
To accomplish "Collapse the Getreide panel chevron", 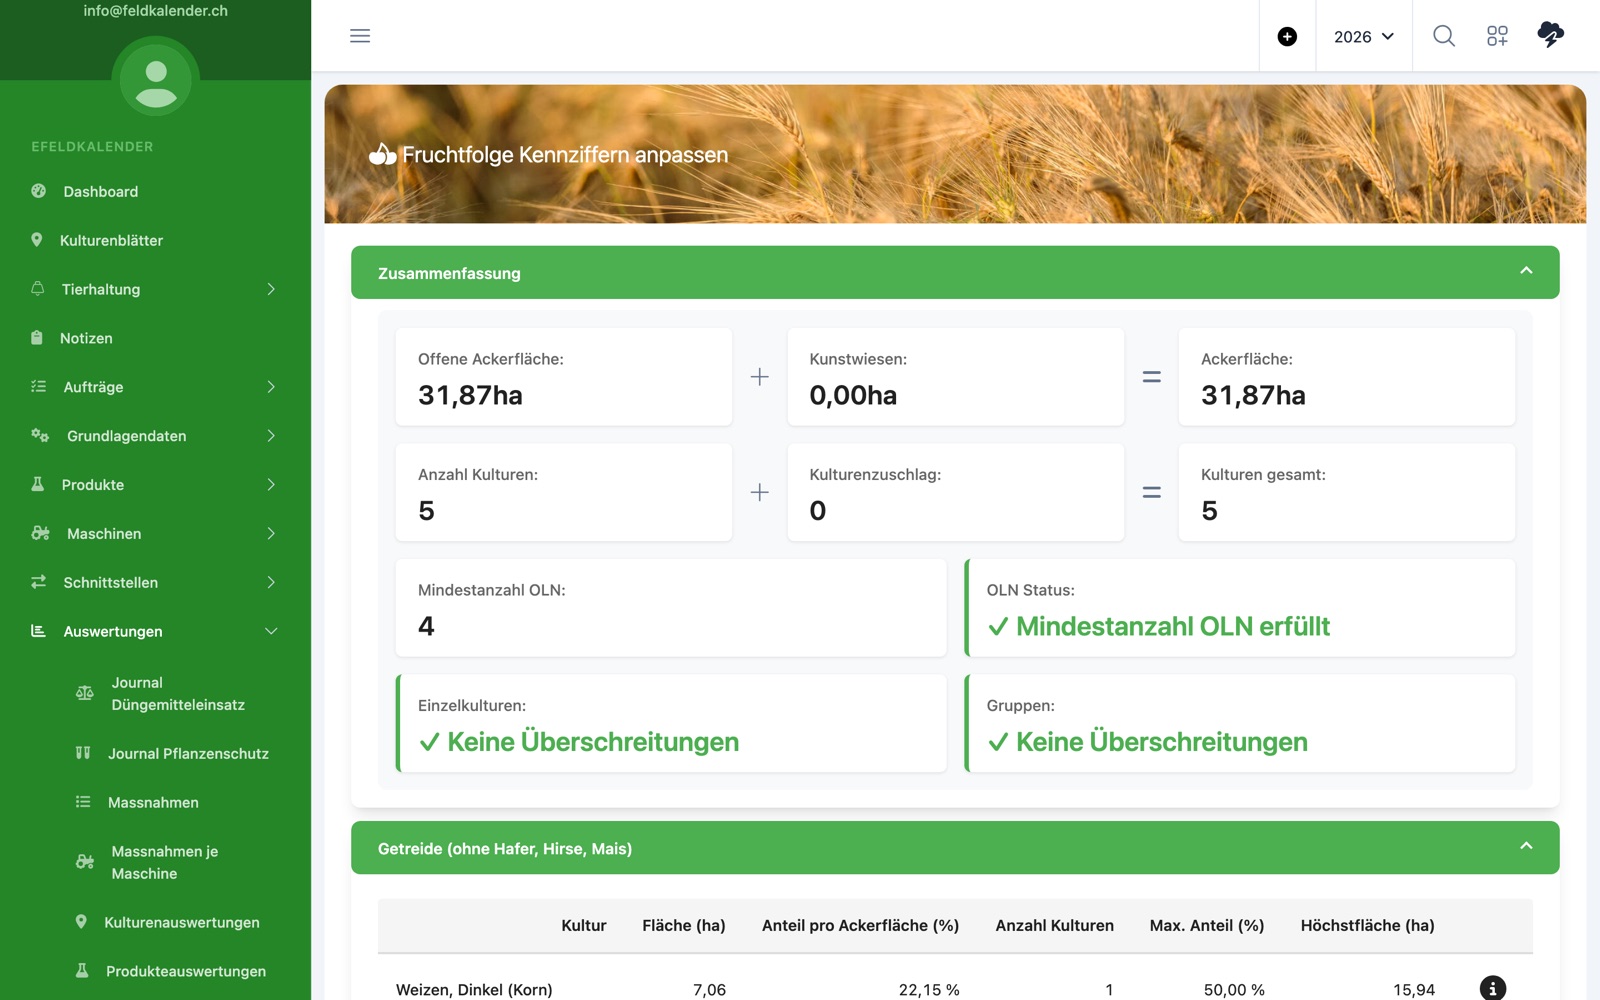I will click(x=1526, y=846).
